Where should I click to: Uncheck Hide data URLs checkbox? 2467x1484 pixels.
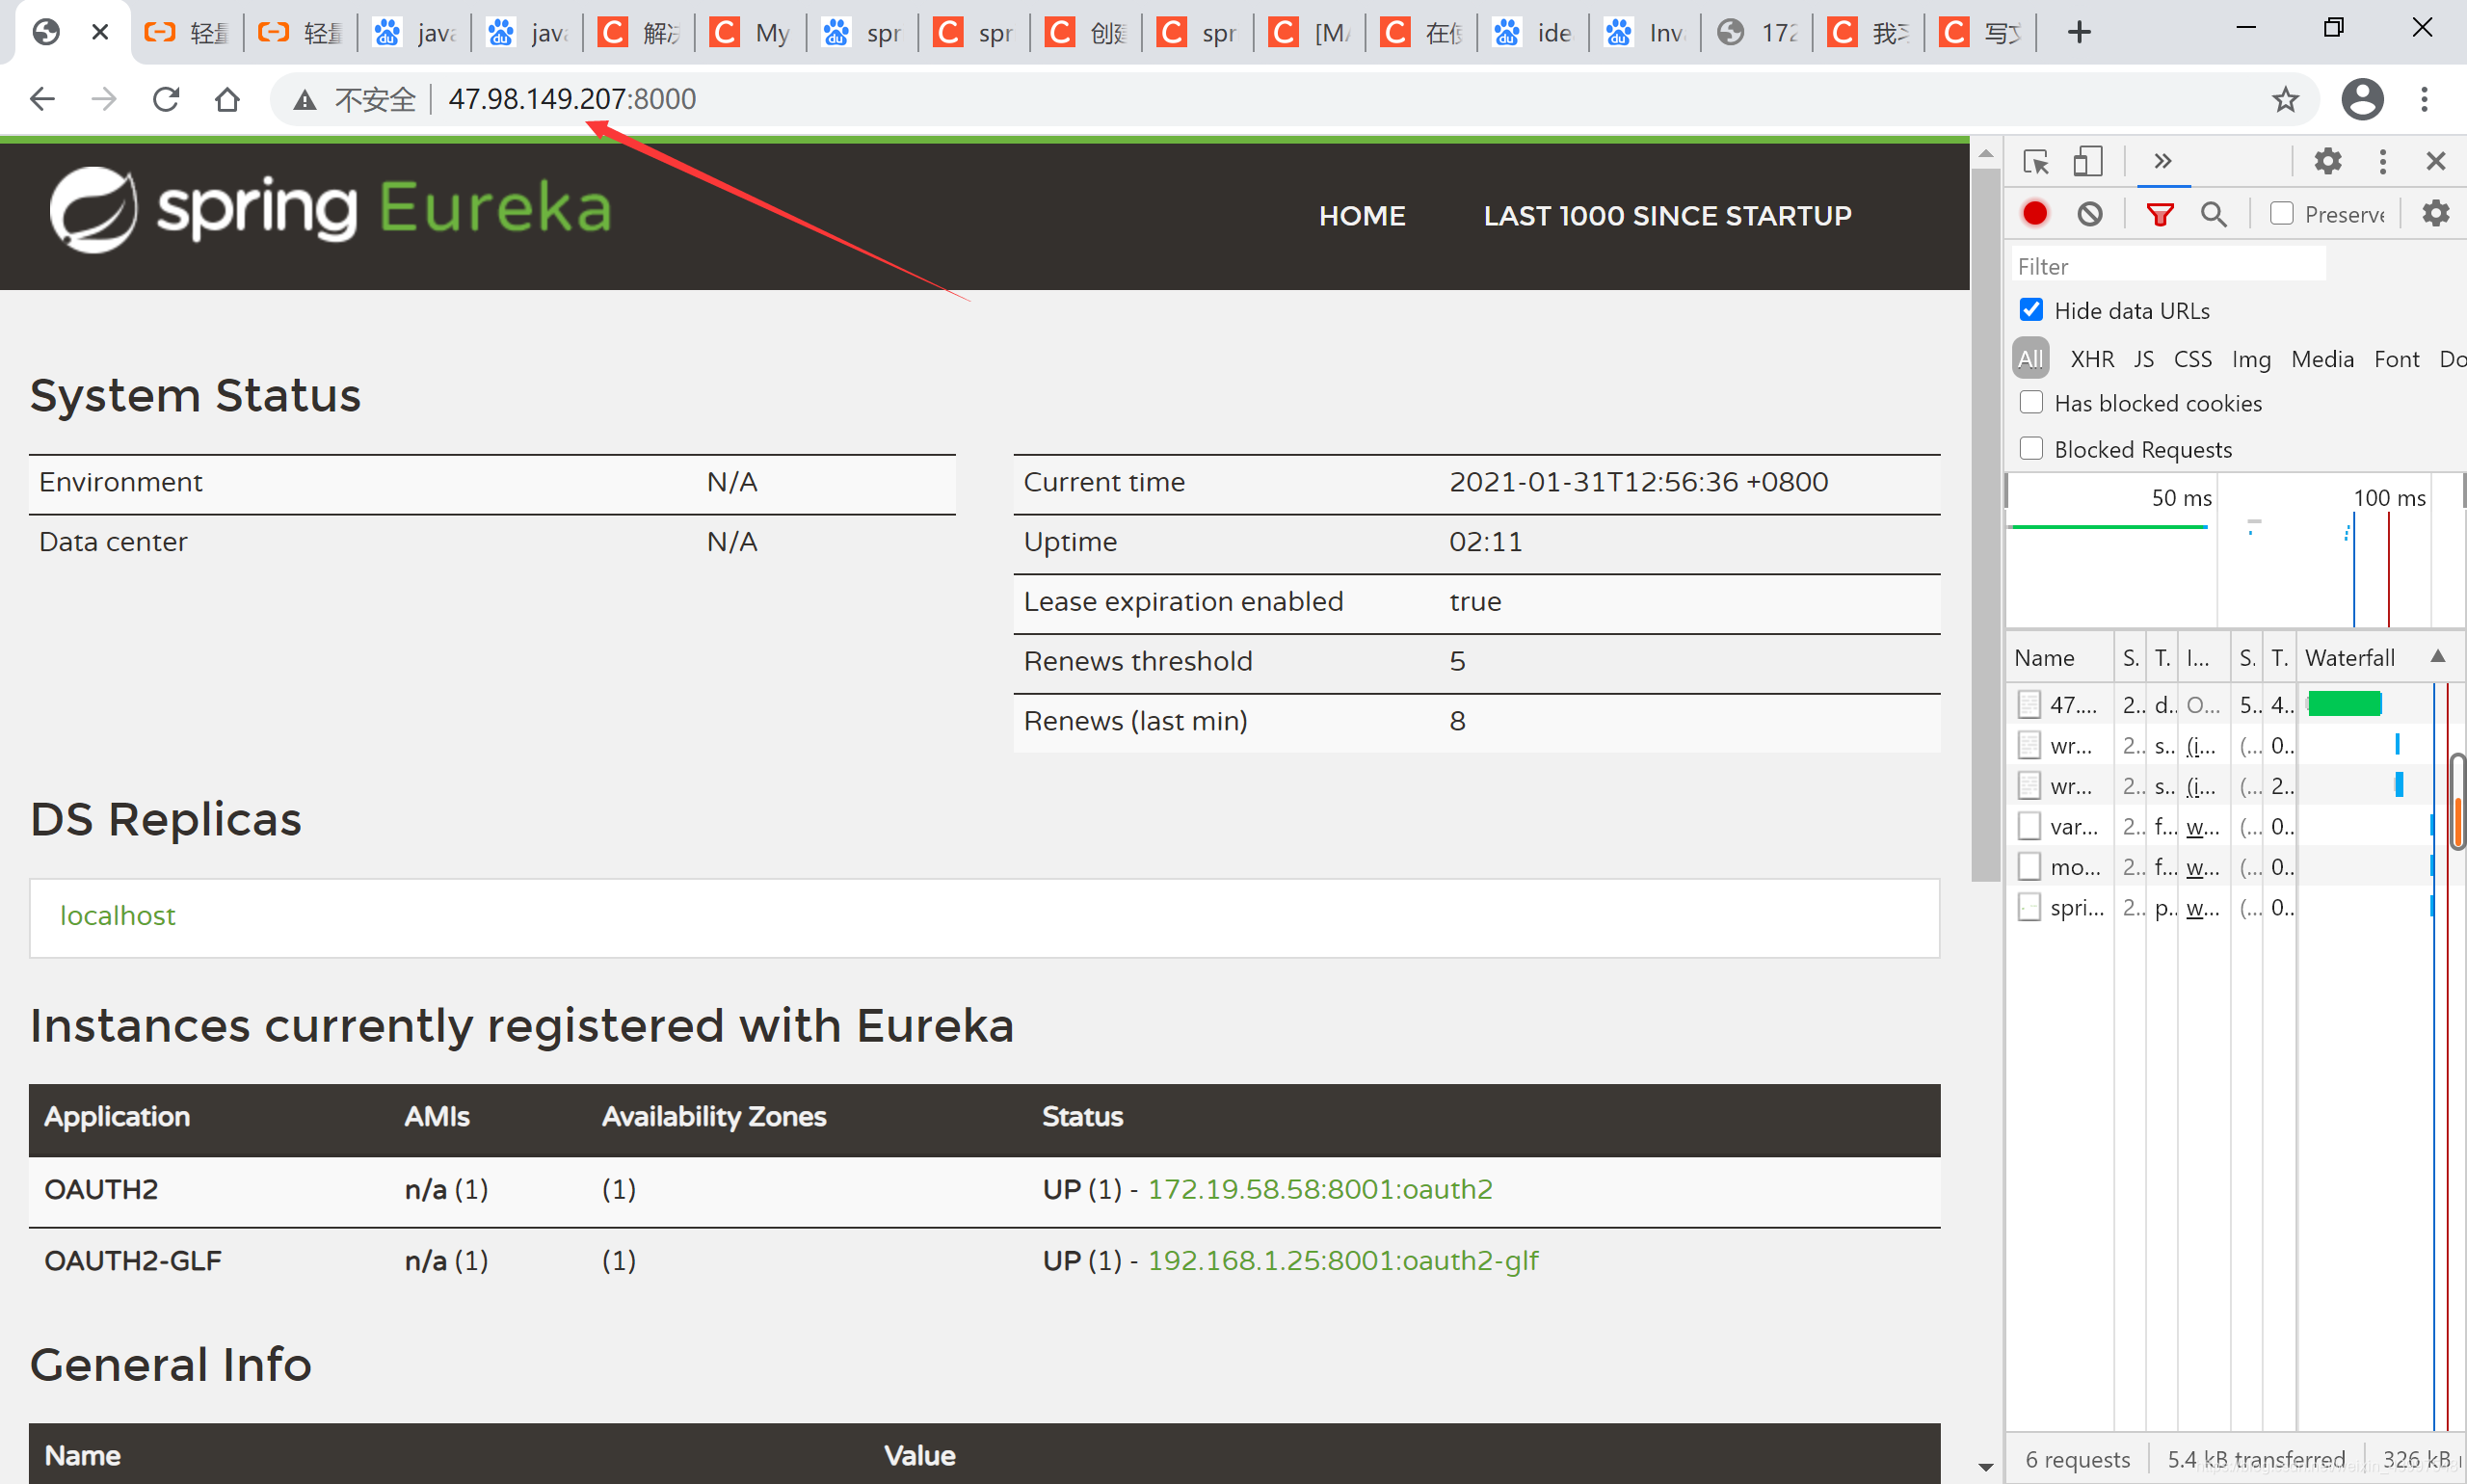click(x=2031, y=310)
